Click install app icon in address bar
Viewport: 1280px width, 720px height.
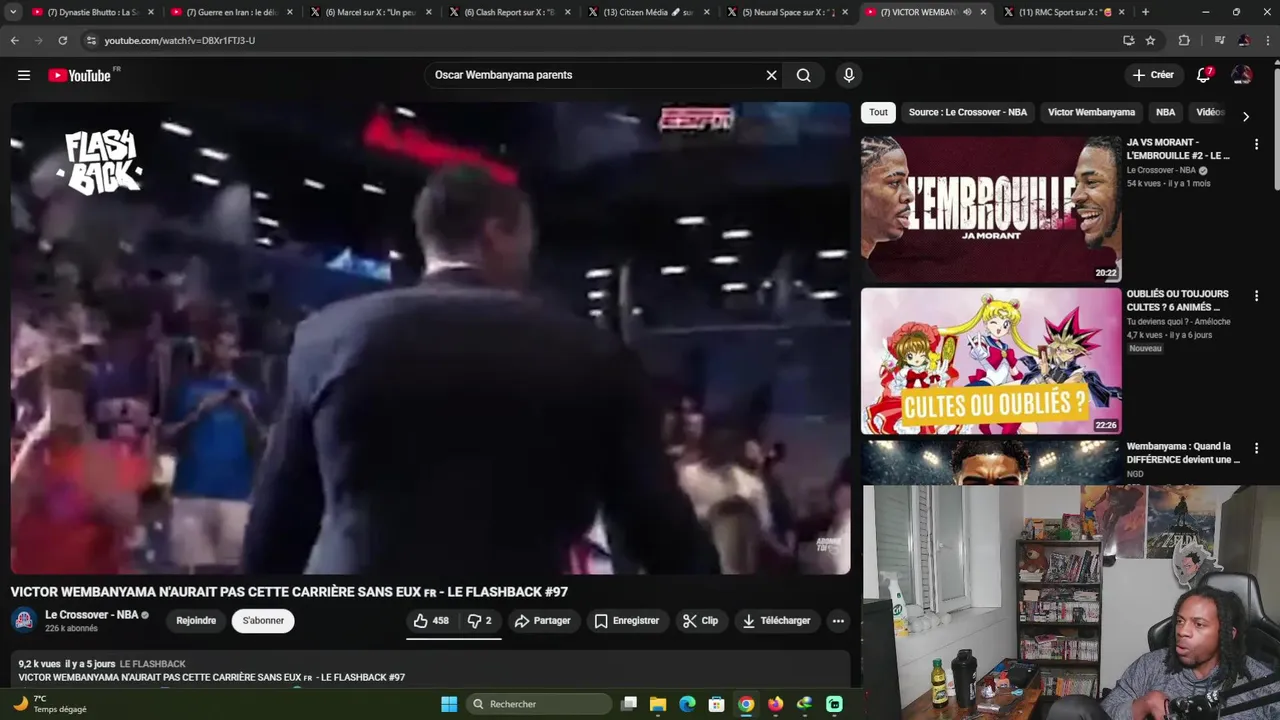pos(1128,40)
